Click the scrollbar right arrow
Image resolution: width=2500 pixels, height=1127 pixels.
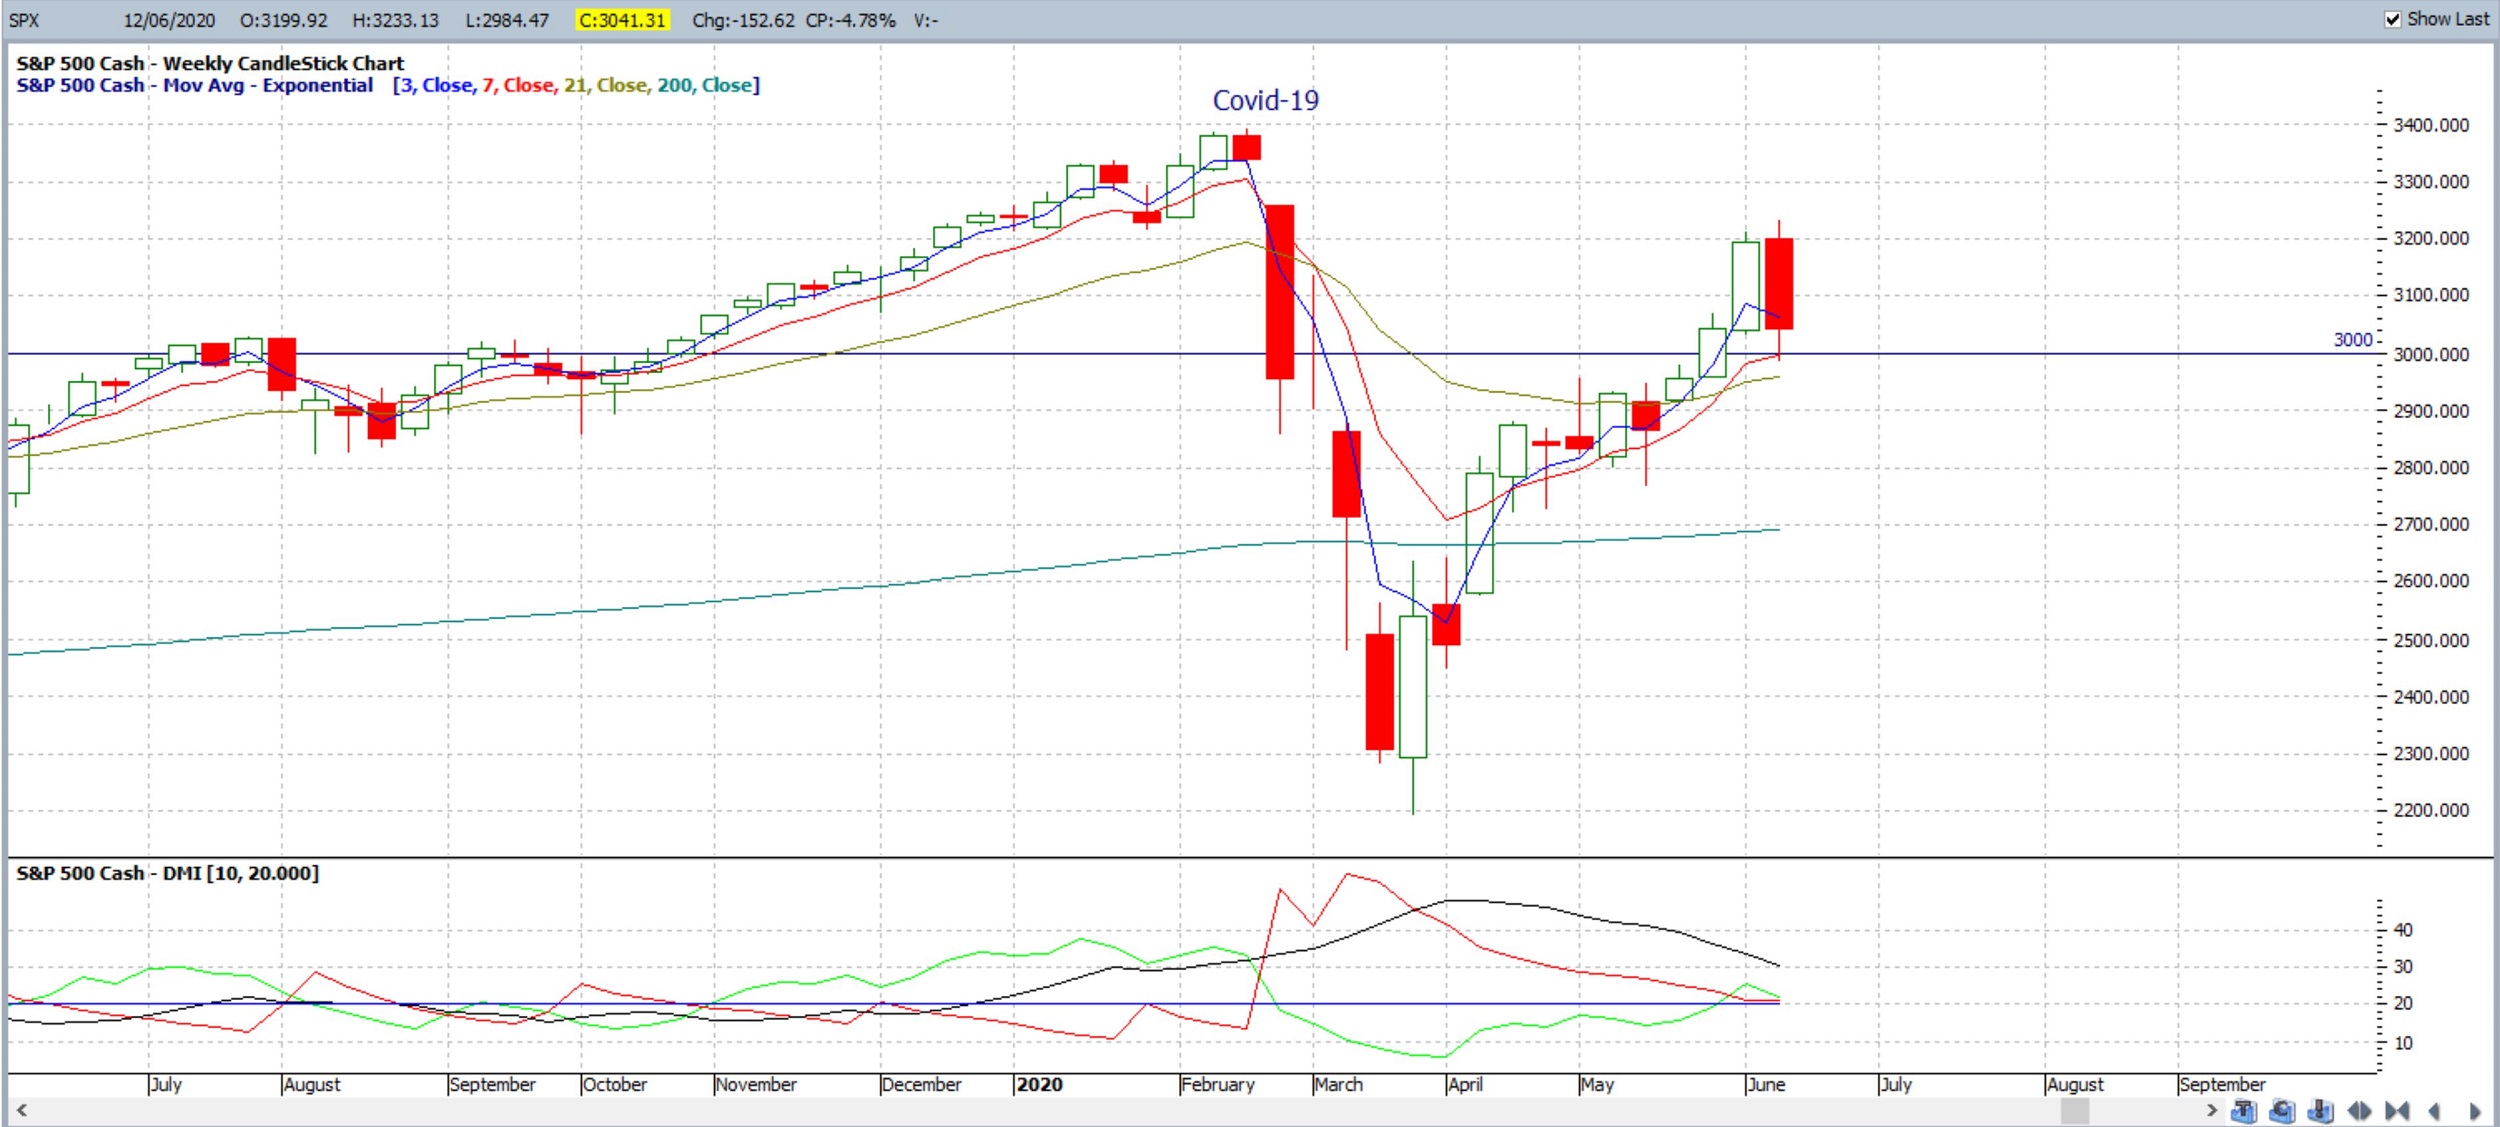(x=2211, y=1110)
